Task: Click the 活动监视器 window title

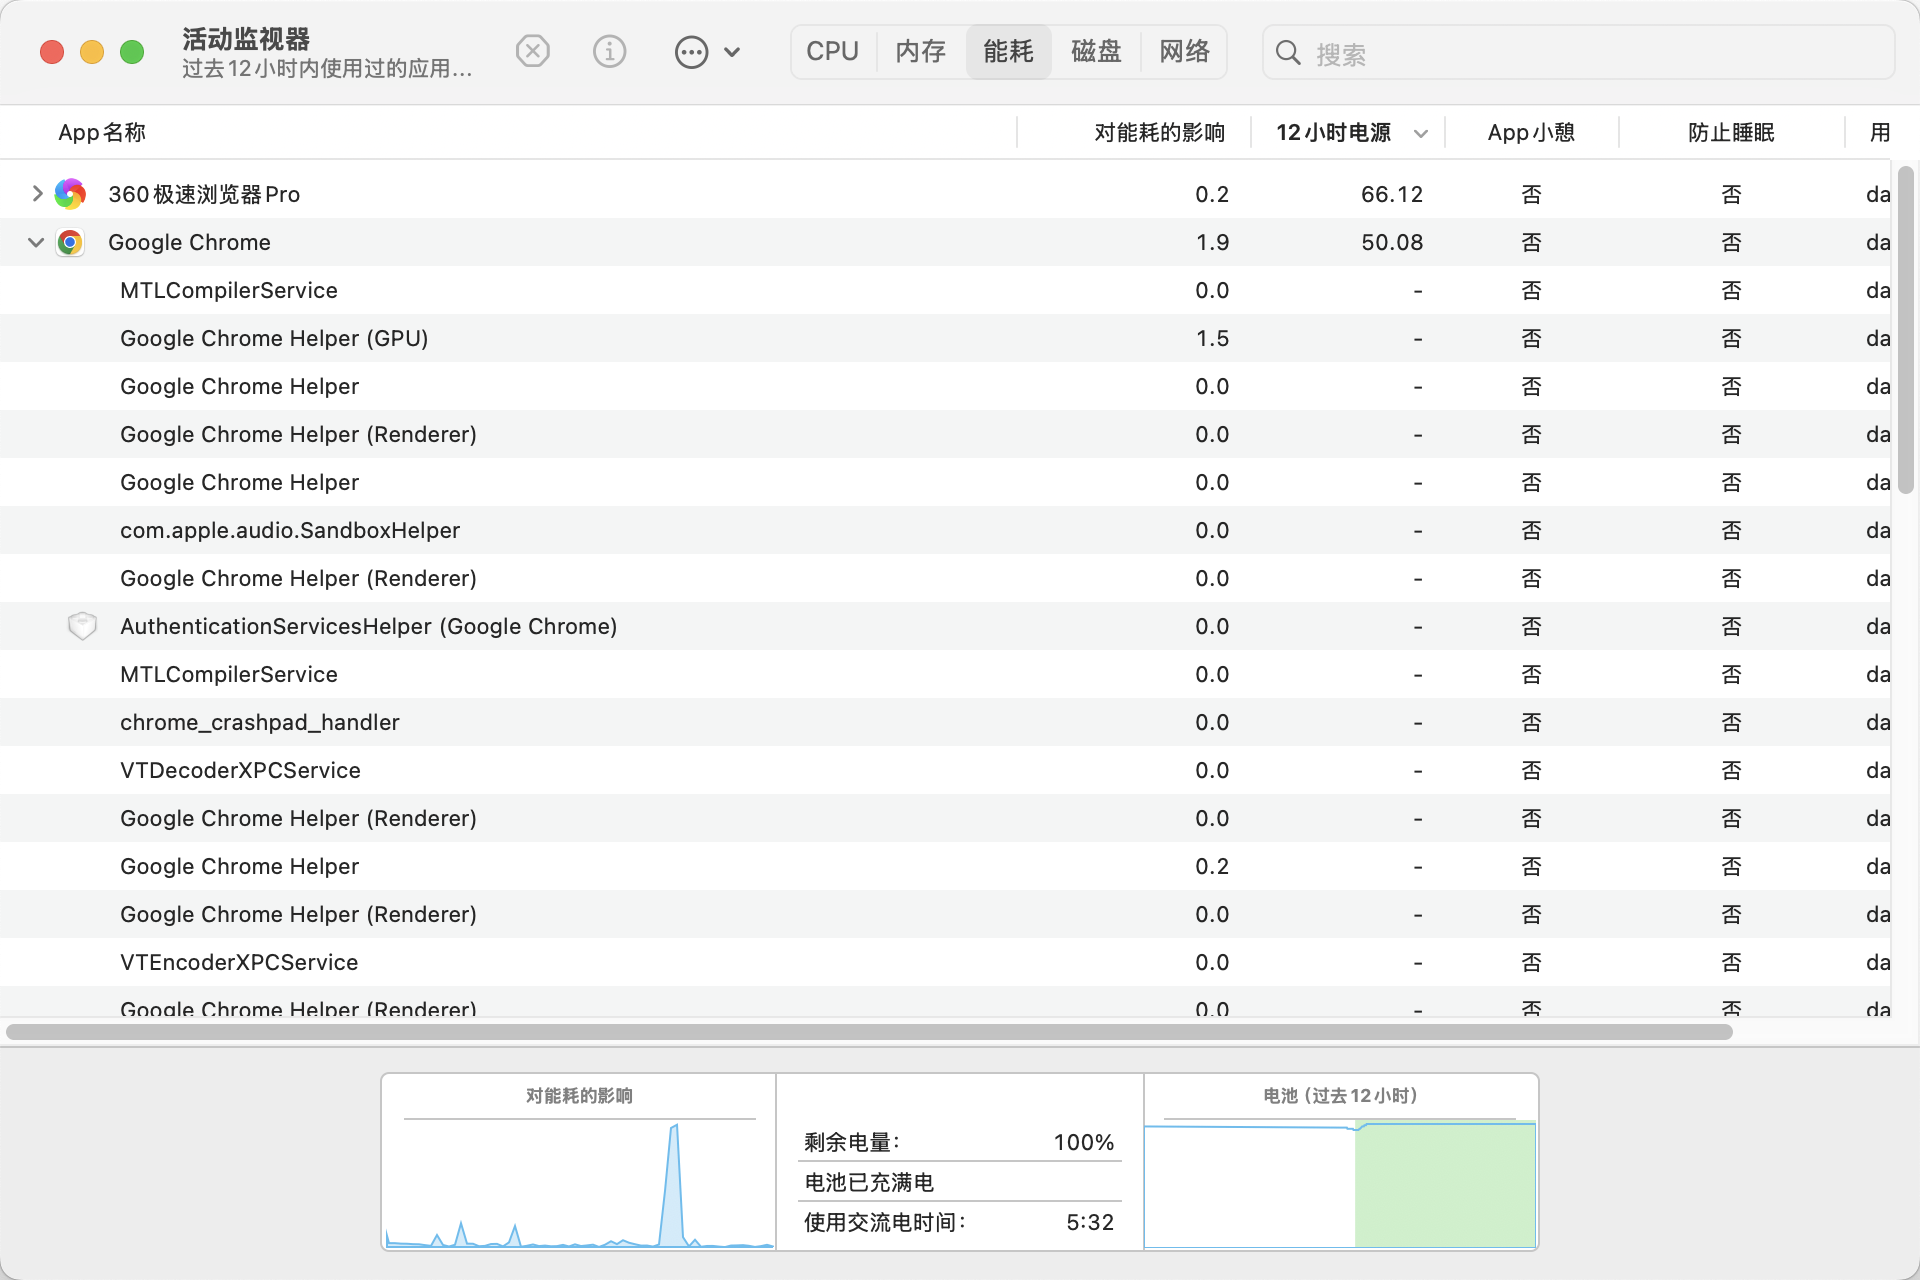Action: 246,39
